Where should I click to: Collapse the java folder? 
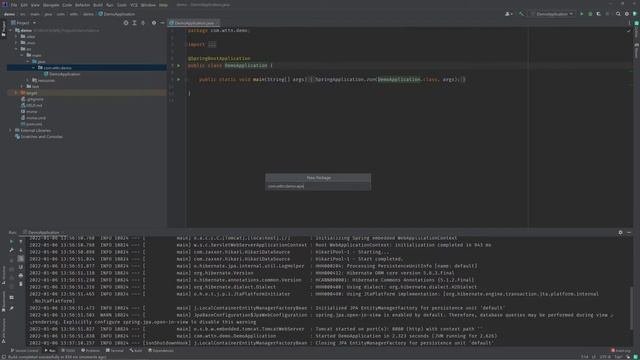pyautogui.click(x=28, y=61)
